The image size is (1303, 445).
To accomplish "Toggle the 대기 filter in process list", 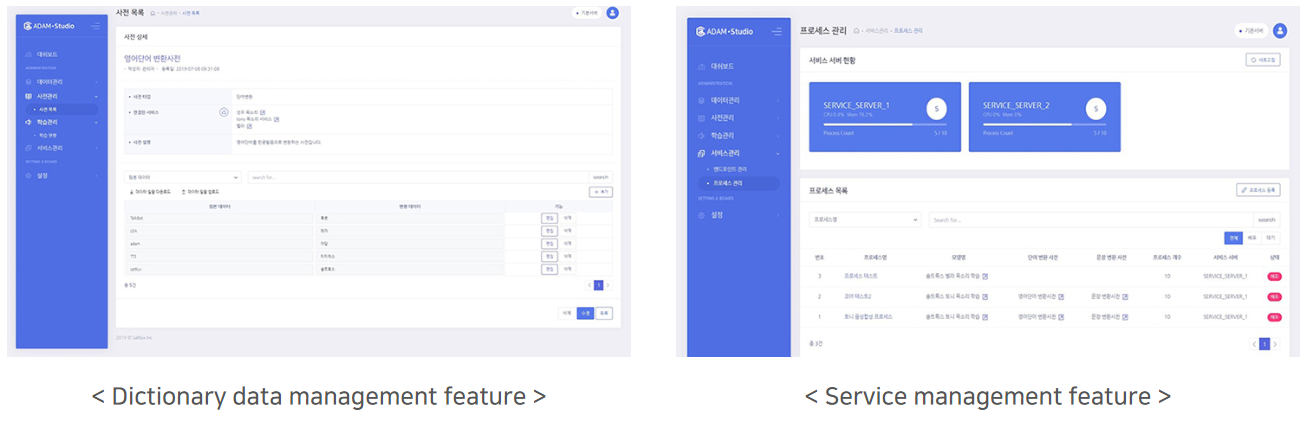I will coord(1270,238).
